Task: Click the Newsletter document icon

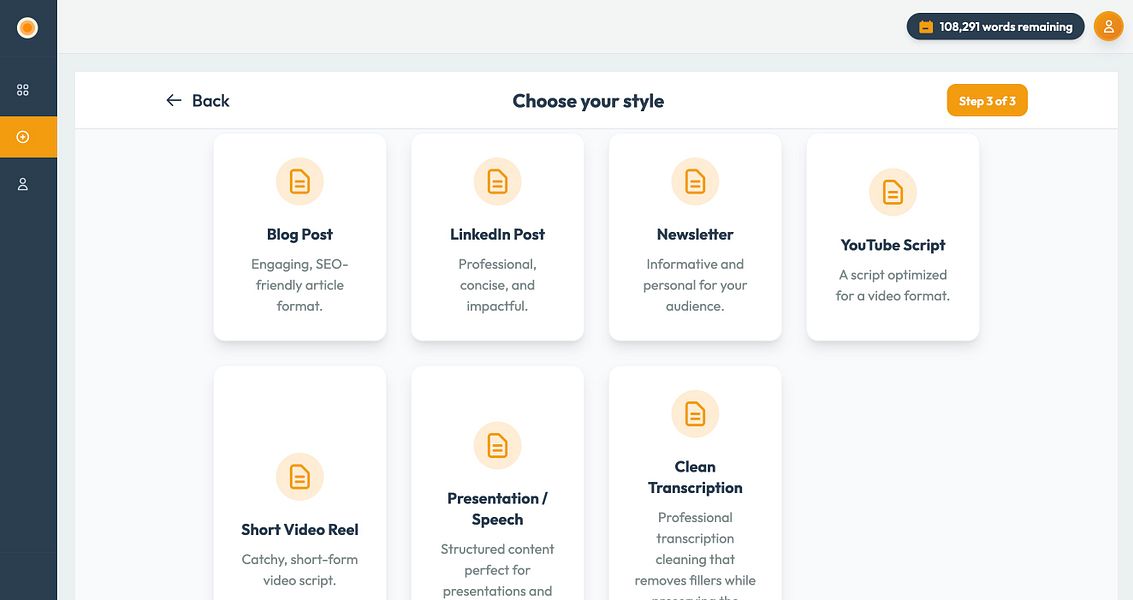Action: click(695, 181)
